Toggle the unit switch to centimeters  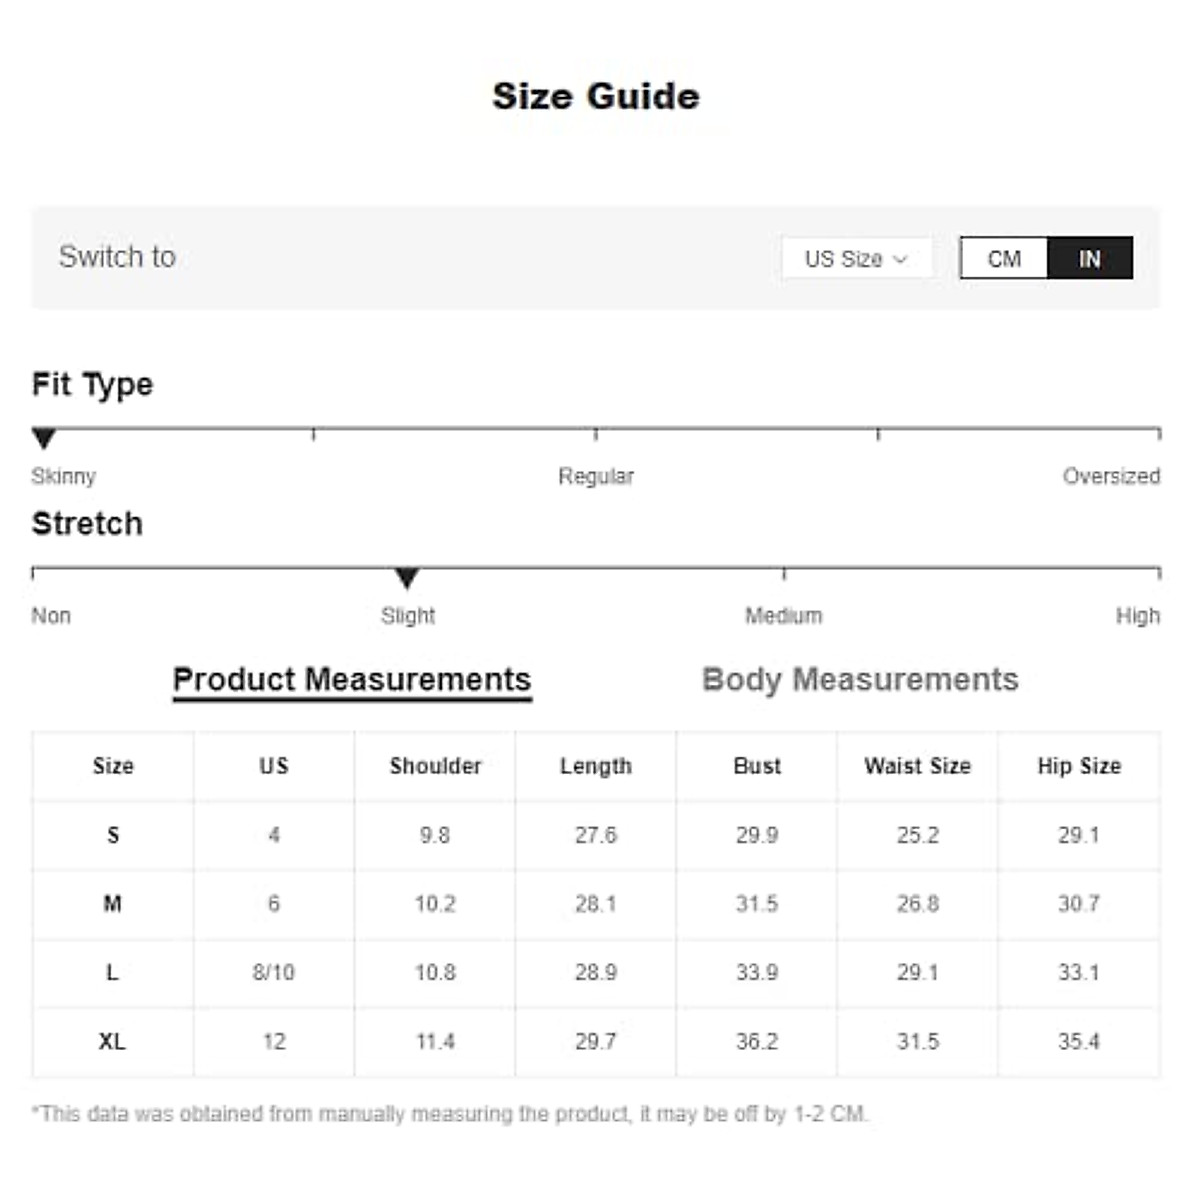(x=1002, y=258)
